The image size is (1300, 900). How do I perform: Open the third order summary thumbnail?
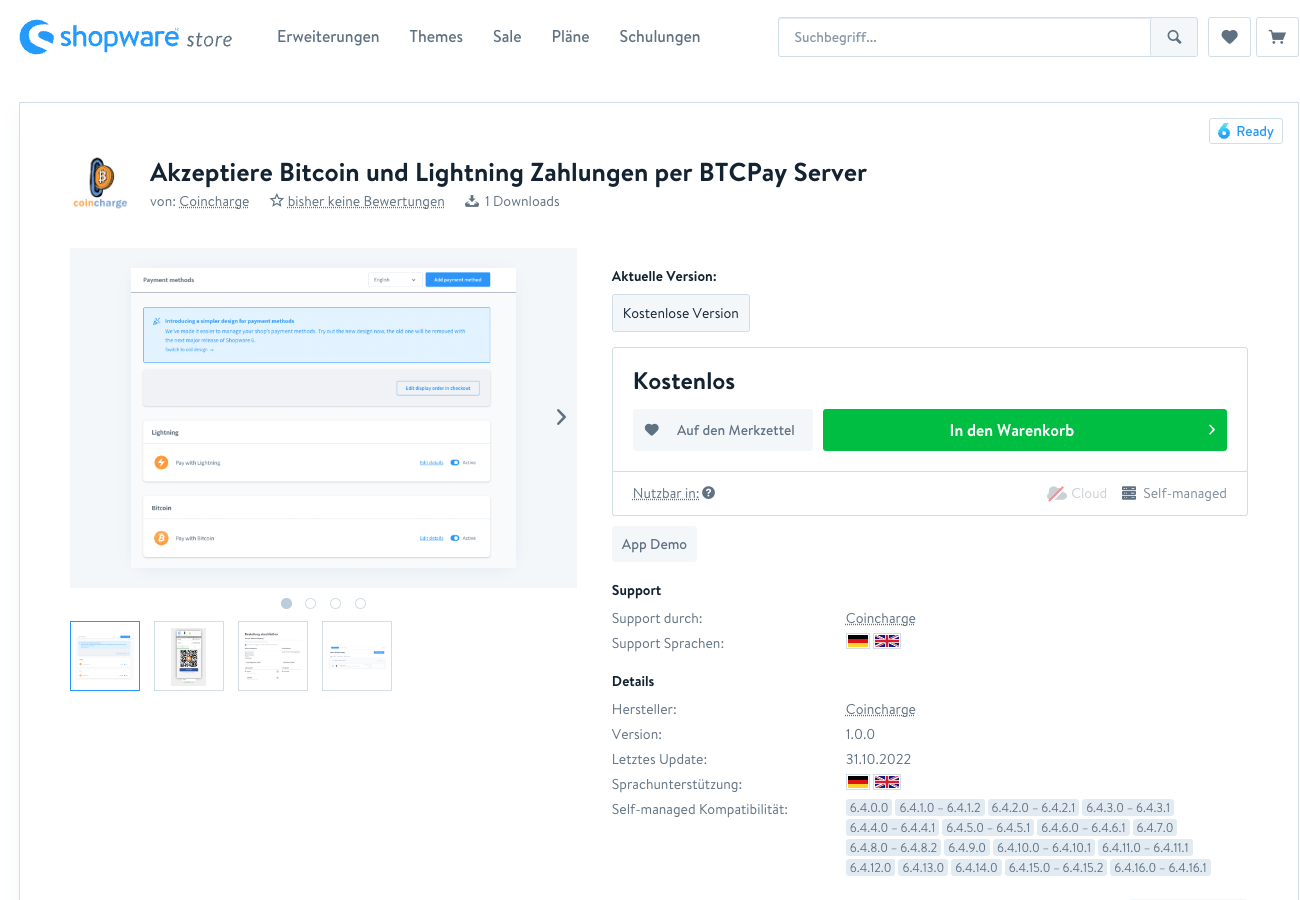tap(273, 656)
